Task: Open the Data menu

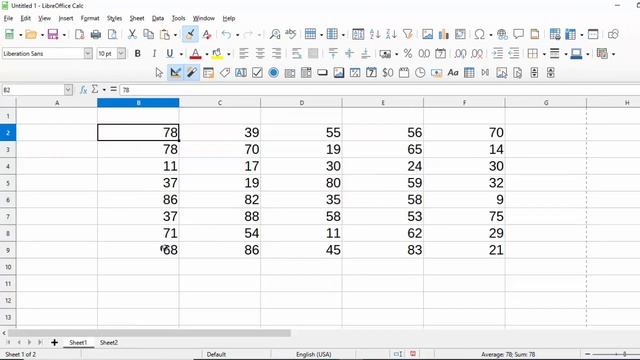Action: 158,18
